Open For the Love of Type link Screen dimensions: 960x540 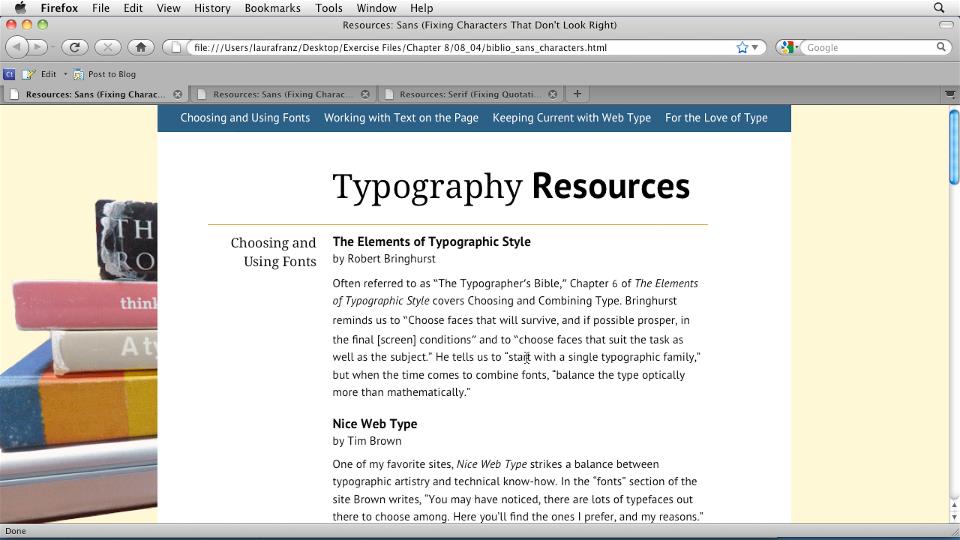click(x=716, y=118)
